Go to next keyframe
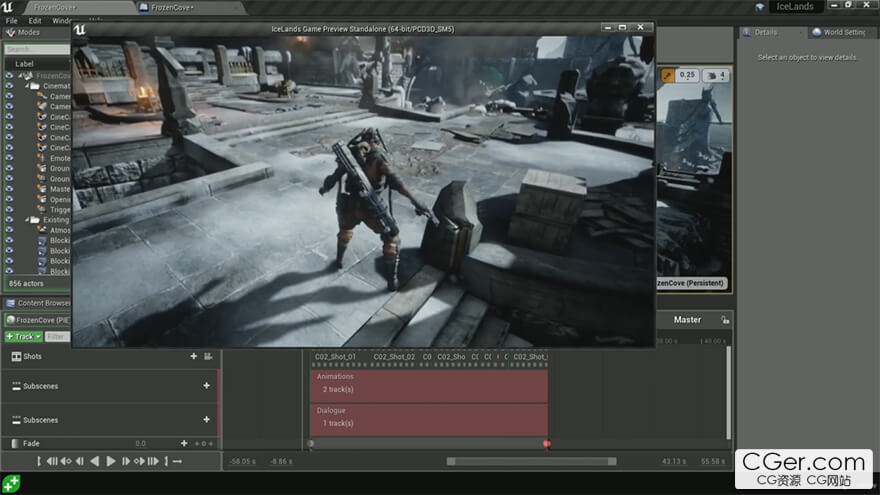 (139, 461)
